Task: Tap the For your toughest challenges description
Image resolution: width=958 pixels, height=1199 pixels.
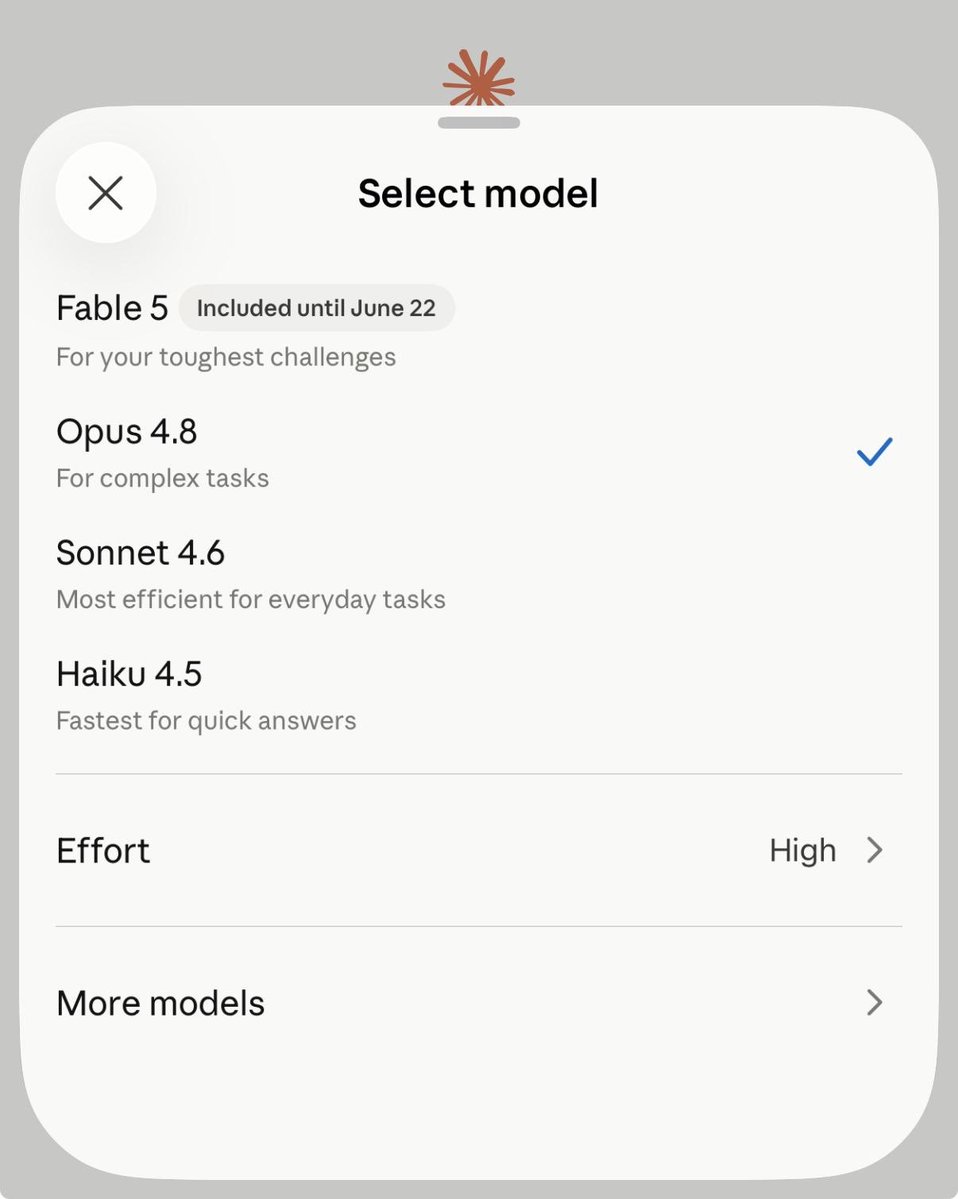Action: point(226,357)
